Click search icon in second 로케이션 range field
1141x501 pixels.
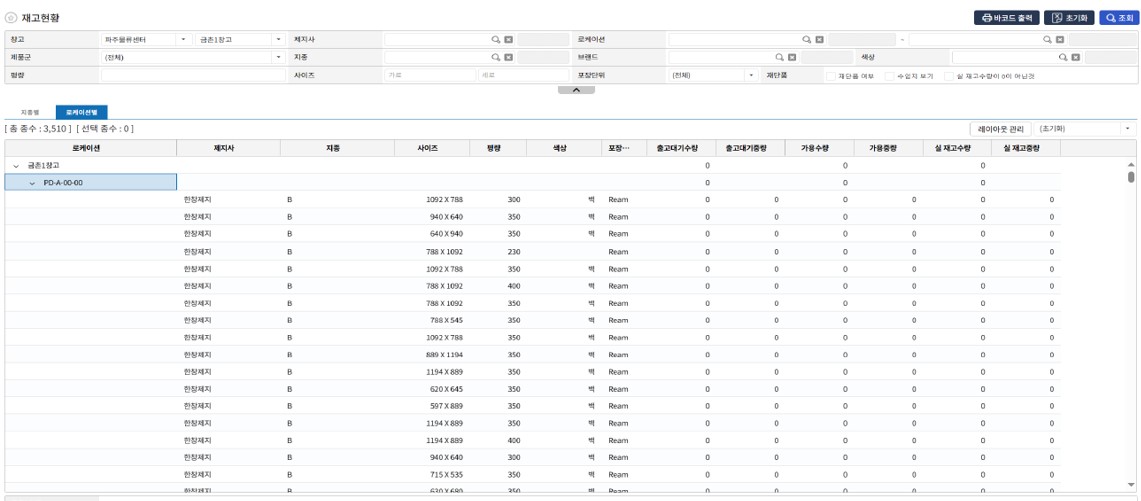[1047, 39]
